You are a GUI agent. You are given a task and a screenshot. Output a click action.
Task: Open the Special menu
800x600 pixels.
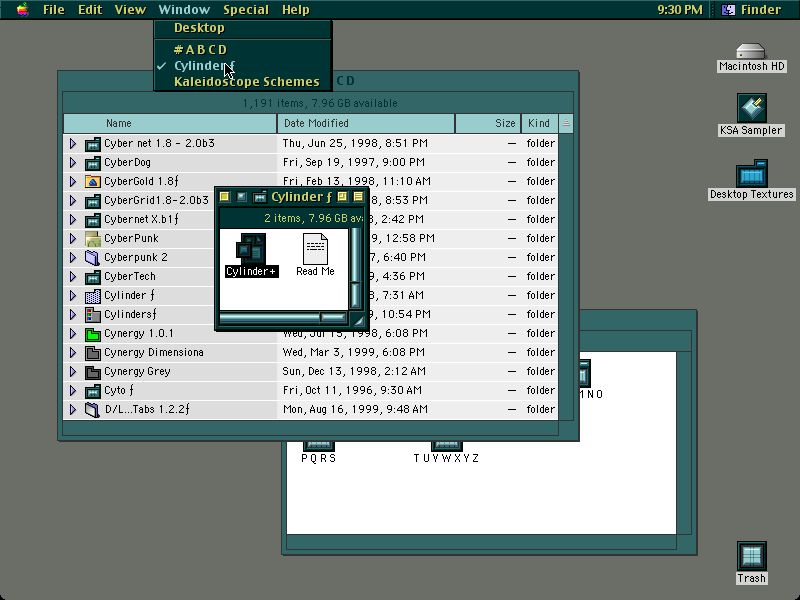[x=246, y=10]
